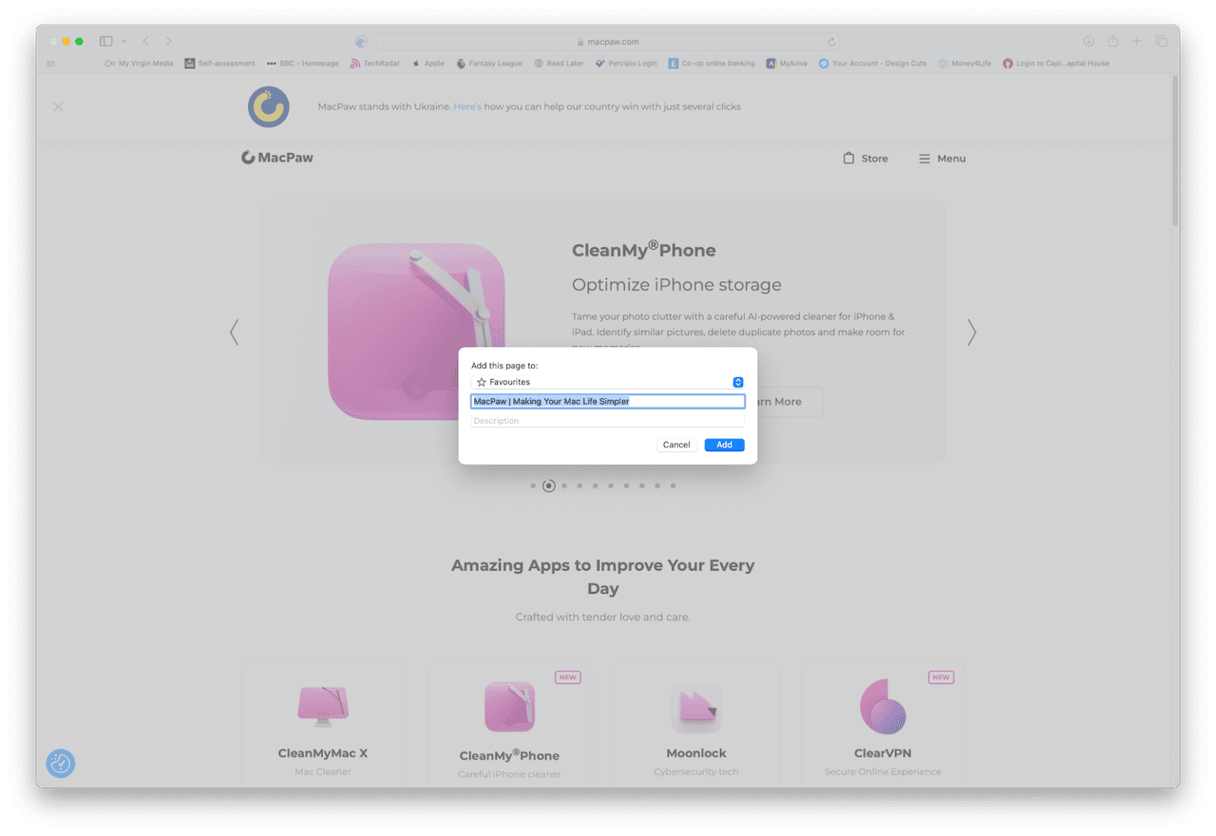Viewport: 1216px width, 836px height.
Task: Click 'Amazing Apps to Improve Your Every Day' heading
Action: point(603,577)
